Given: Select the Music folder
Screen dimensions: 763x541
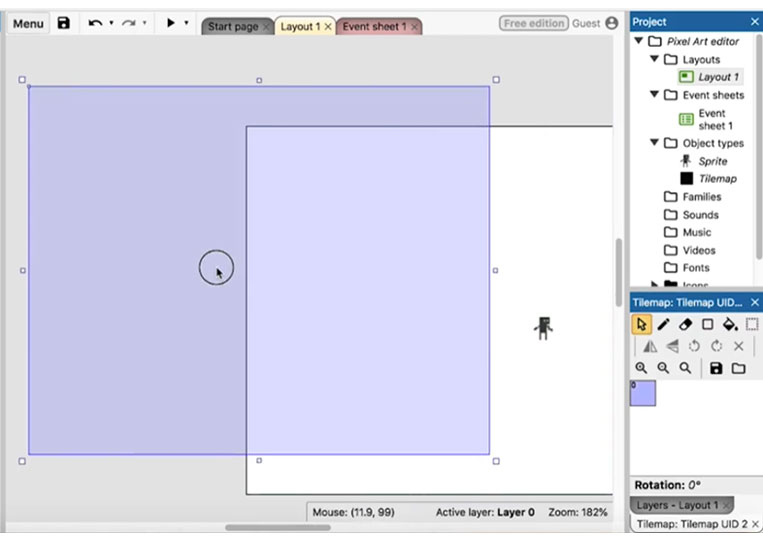Looking at the screenshot, I should coord(688,232).
